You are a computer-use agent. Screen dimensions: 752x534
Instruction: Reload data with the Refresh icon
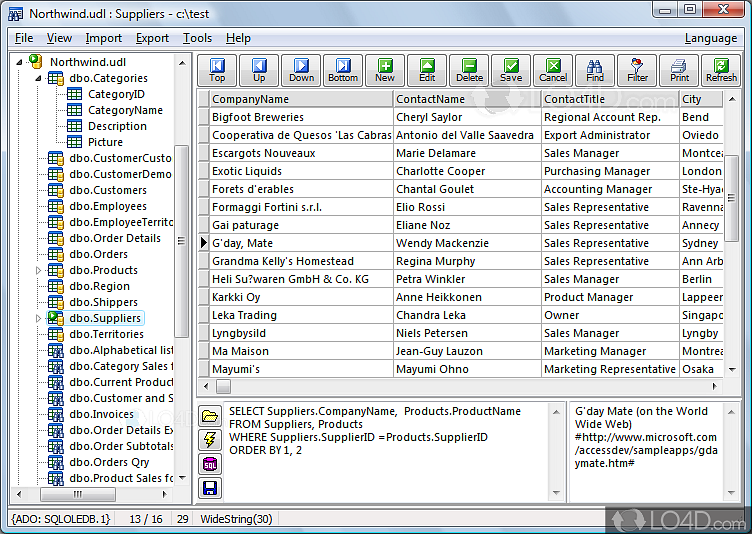tap(721, 70)
